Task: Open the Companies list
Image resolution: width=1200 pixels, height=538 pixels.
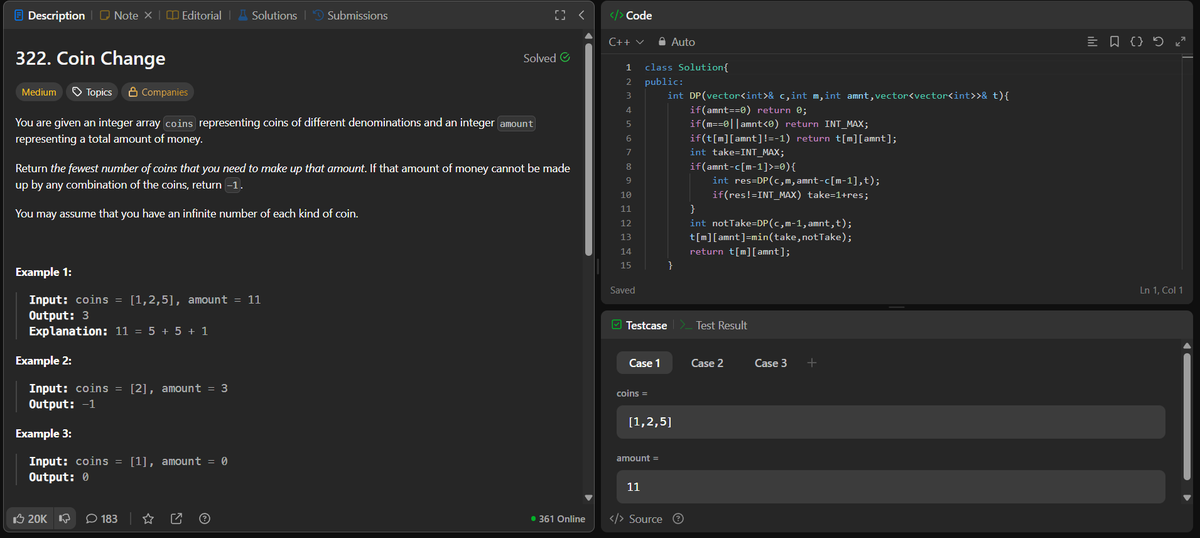Action: click(156, 92)
